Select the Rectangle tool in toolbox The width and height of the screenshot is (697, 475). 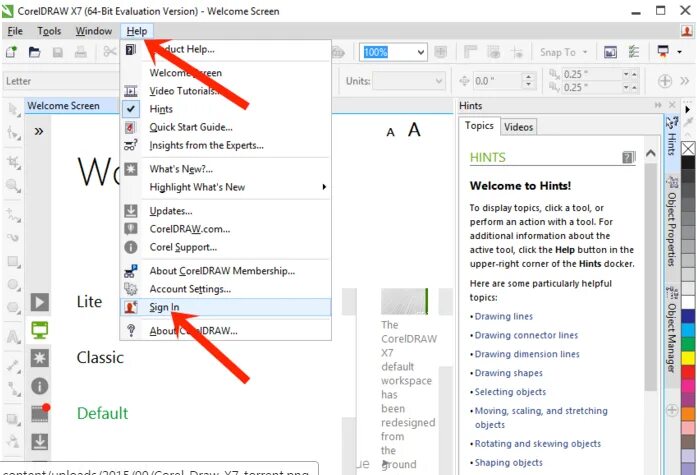pos(13,262)
